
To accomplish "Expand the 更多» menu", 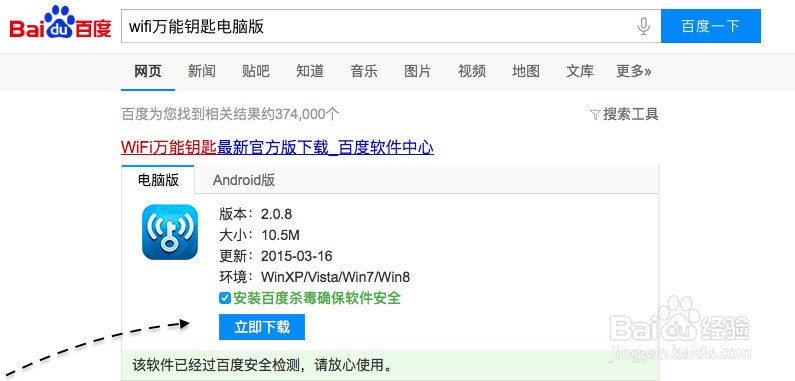I will tap(633, 71).
